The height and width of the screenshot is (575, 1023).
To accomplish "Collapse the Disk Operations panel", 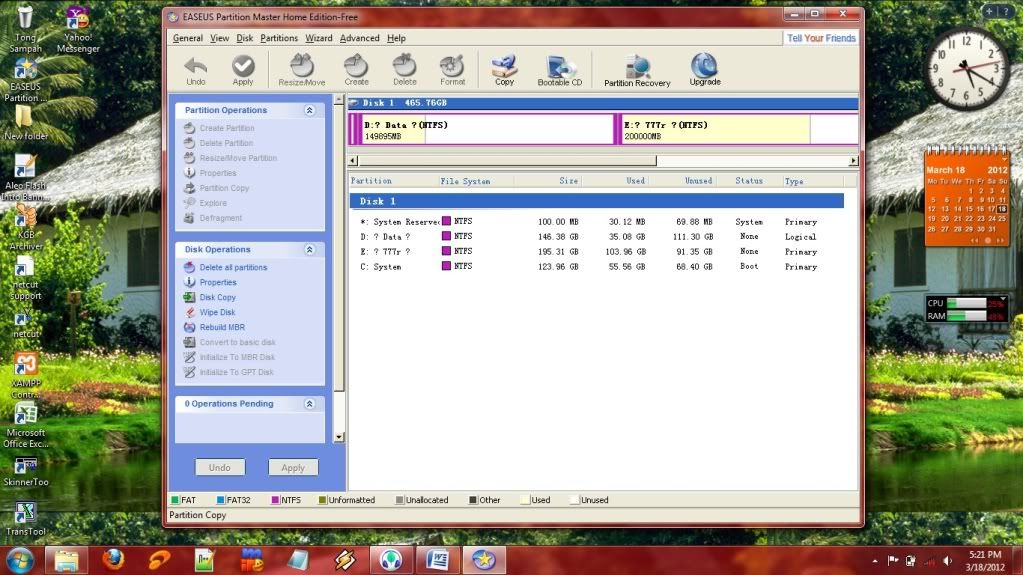I will (x=310, y=249).
